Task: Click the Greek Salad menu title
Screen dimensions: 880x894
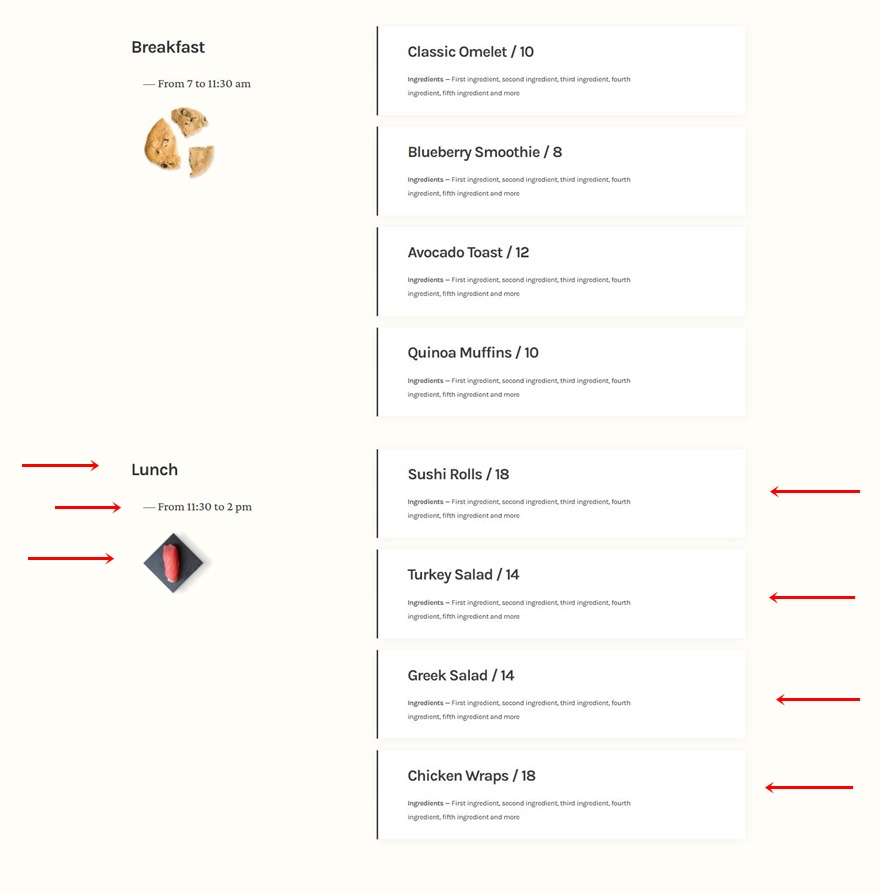Action: [461, 676]
